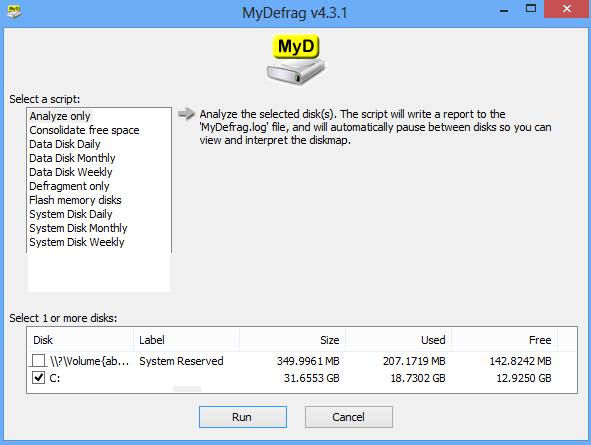Pick the Data Disk Weekly script
Image resolution: width=591 pixels, height=445 pixels.
(x=71, y=172)
